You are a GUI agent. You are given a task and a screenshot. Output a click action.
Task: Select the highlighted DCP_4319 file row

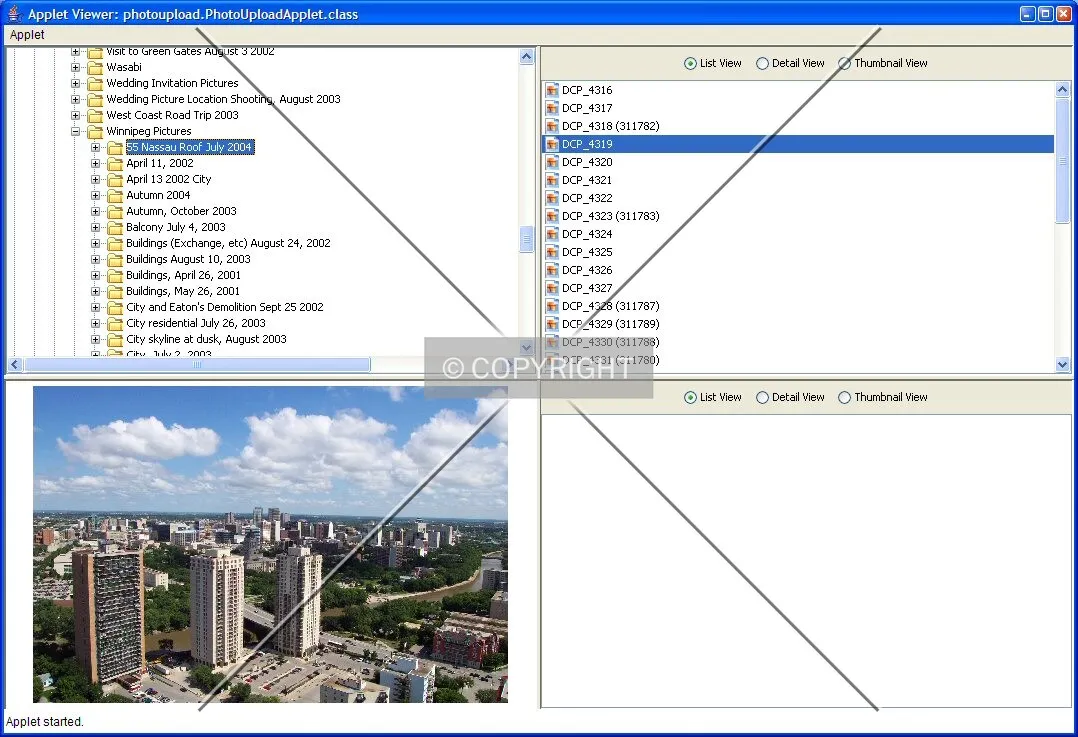[x=798, y=144]
